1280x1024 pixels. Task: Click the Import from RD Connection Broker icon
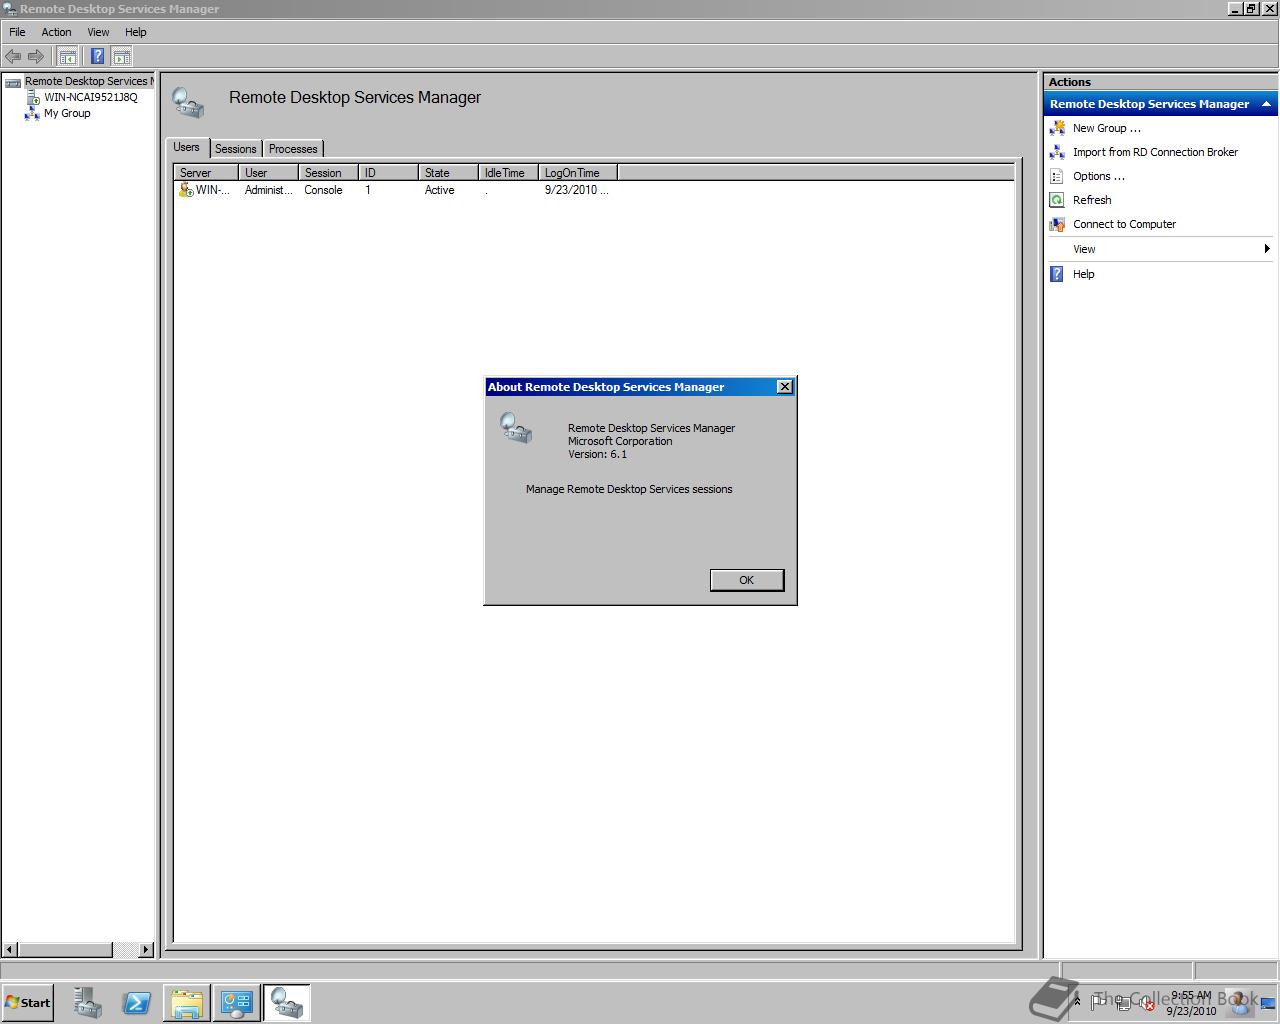pos(1057,152)
